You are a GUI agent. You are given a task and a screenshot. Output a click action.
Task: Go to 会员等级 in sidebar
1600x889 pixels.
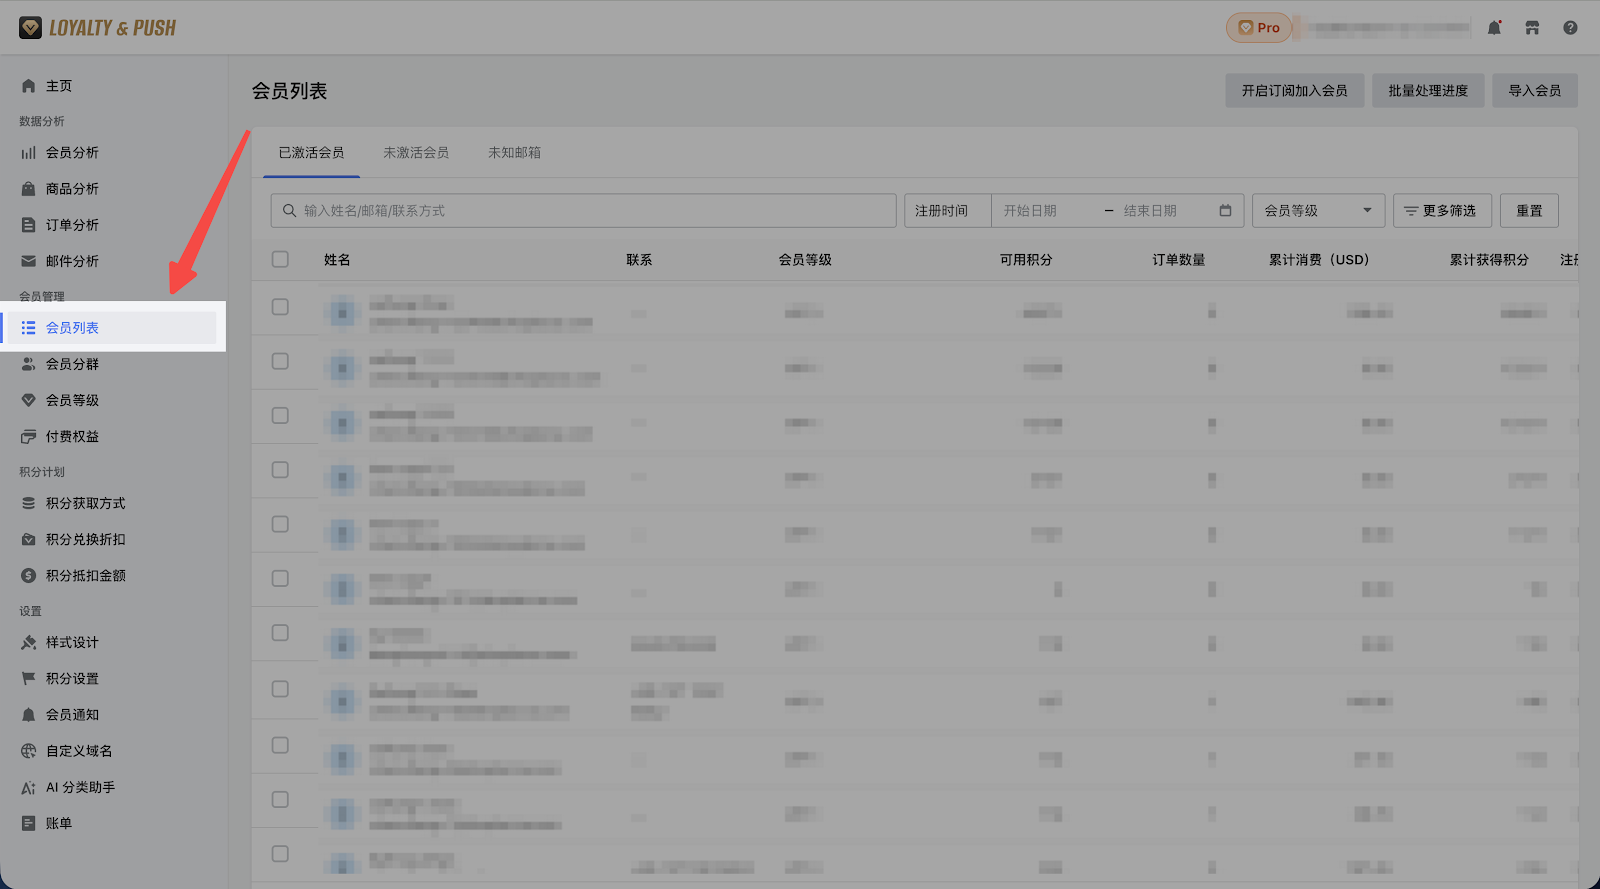[x=72, y=400]
